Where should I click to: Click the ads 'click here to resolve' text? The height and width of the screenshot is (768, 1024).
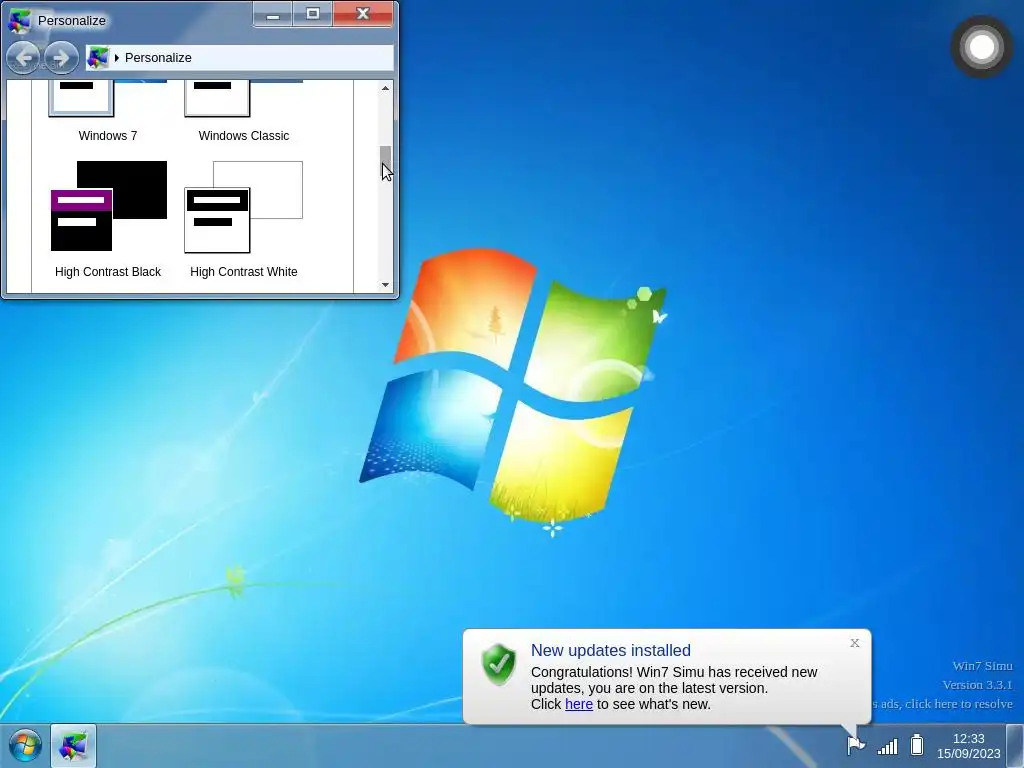tap(942, 704)
